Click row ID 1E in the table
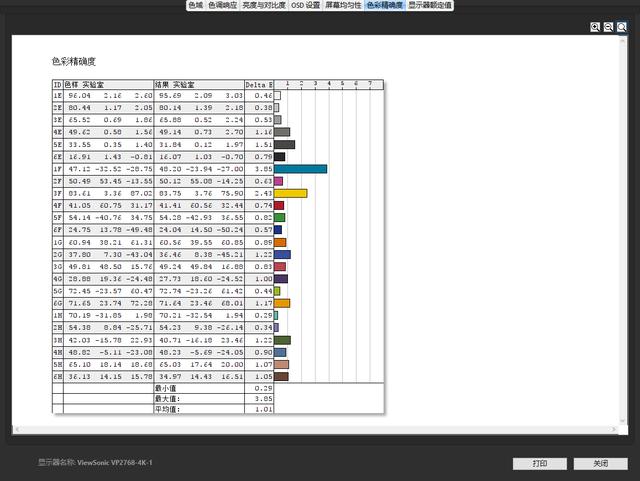Image resolution: width=640 pixels, height=481 pixels. point(58,96)
